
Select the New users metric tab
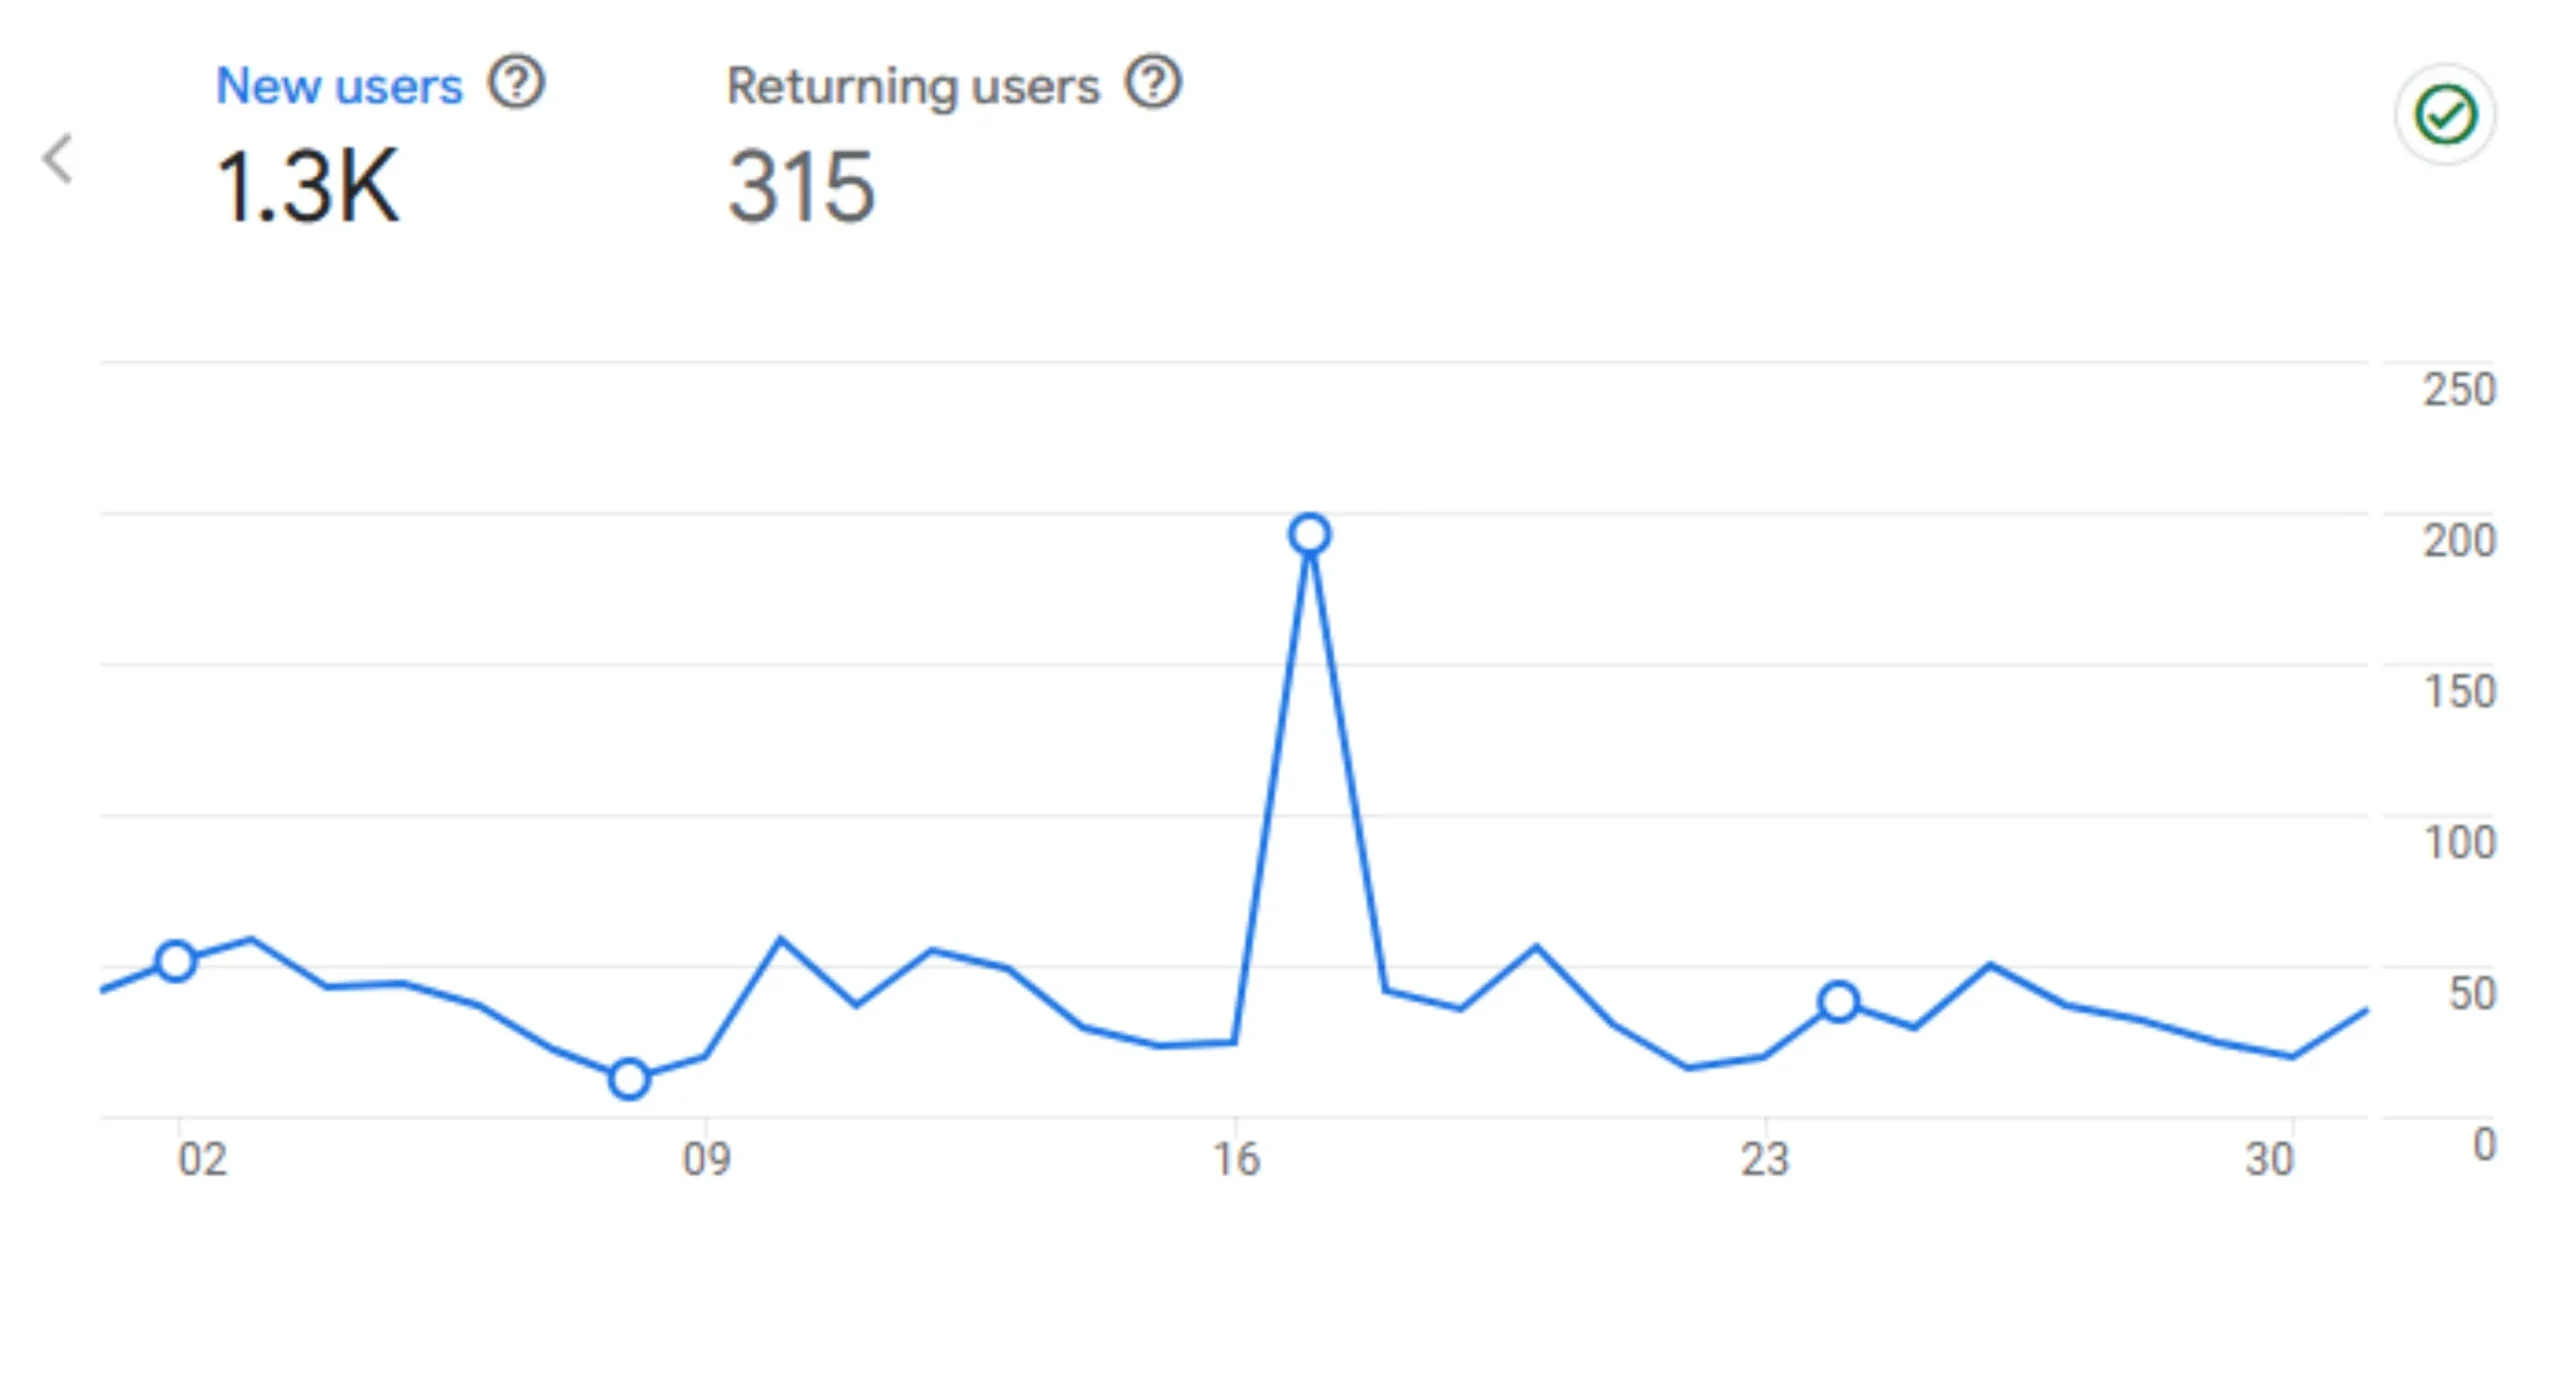[339, 86]
